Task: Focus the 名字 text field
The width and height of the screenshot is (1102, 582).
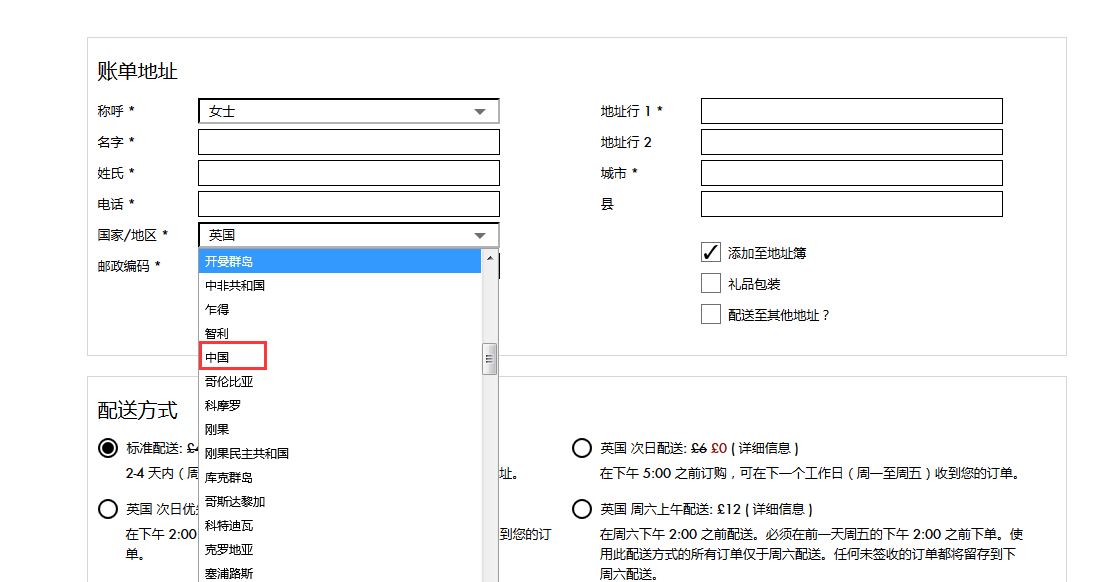Action: 348,142
